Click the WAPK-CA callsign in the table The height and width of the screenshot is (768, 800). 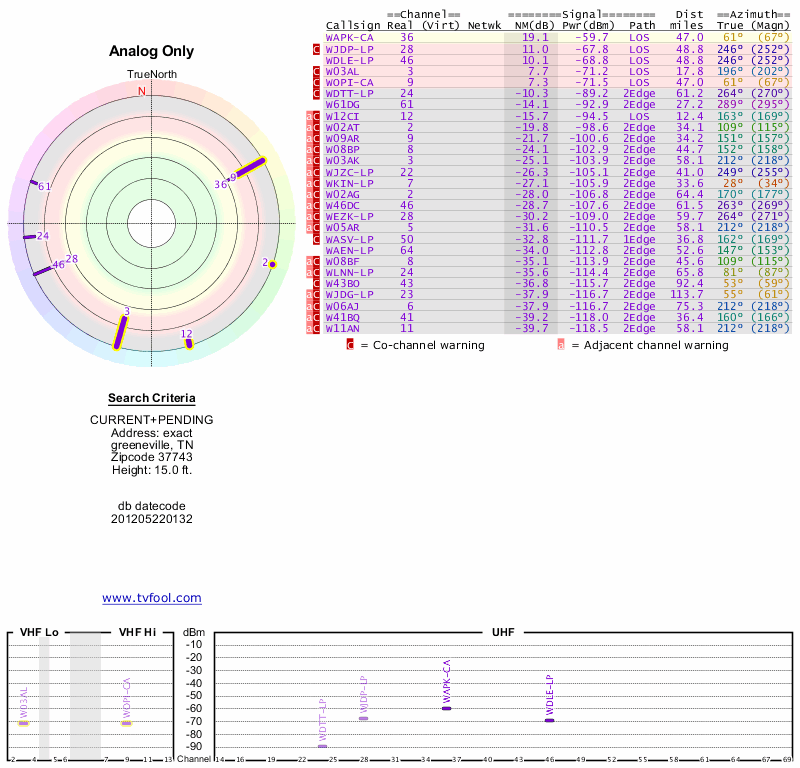coord(349,37)
